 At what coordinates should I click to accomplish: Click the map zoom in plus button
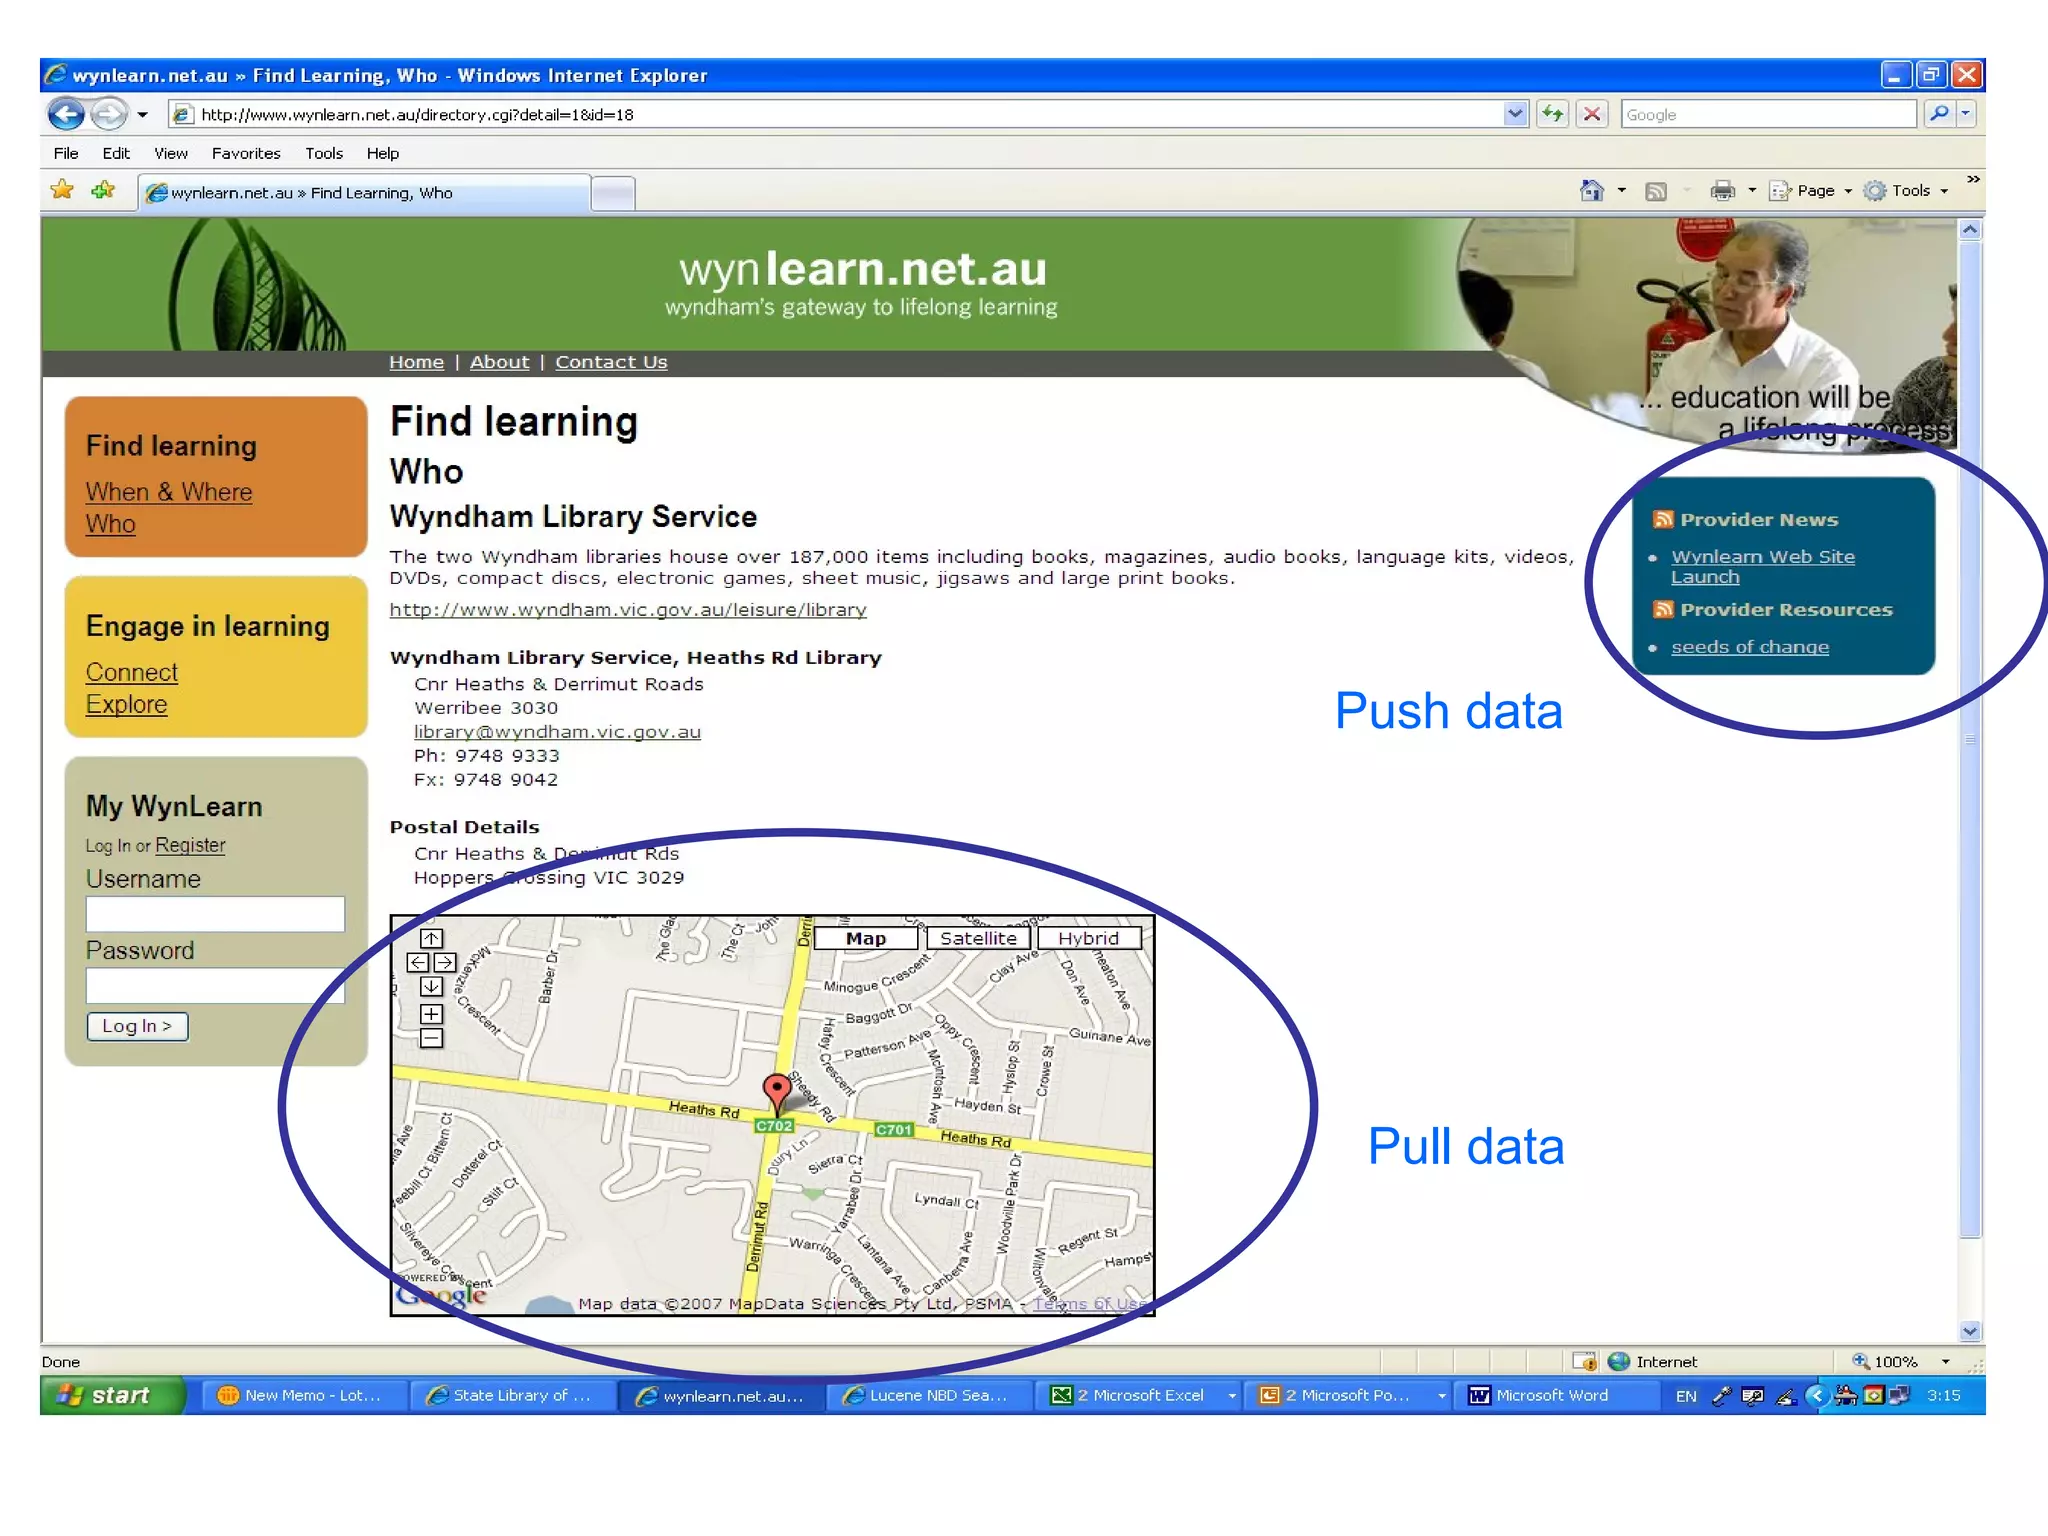pos(431,1014)
